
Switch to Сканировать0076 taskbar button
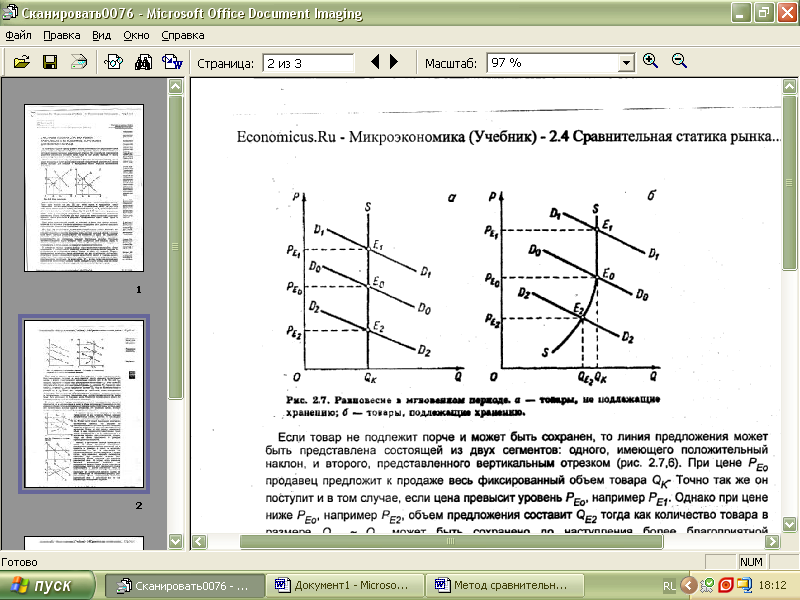tap(185, 585)
